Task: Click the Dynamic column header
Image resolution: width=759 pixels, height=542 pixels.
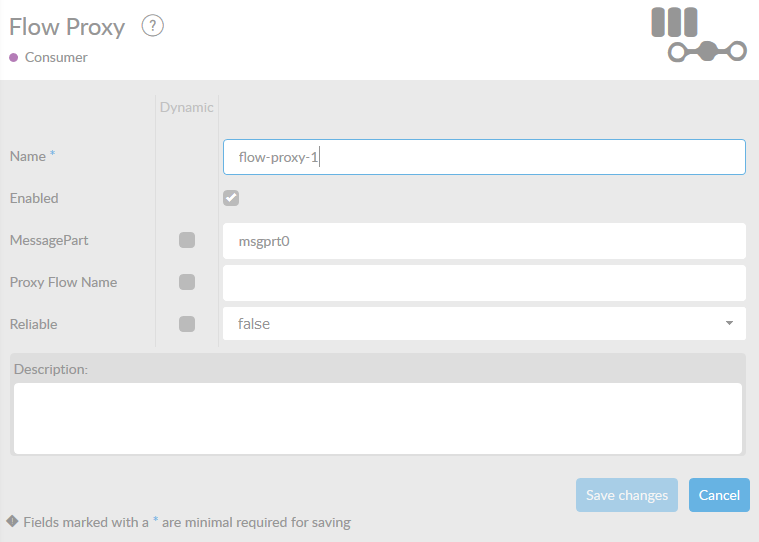Action: pyautogui.click(x=187, y=107)
